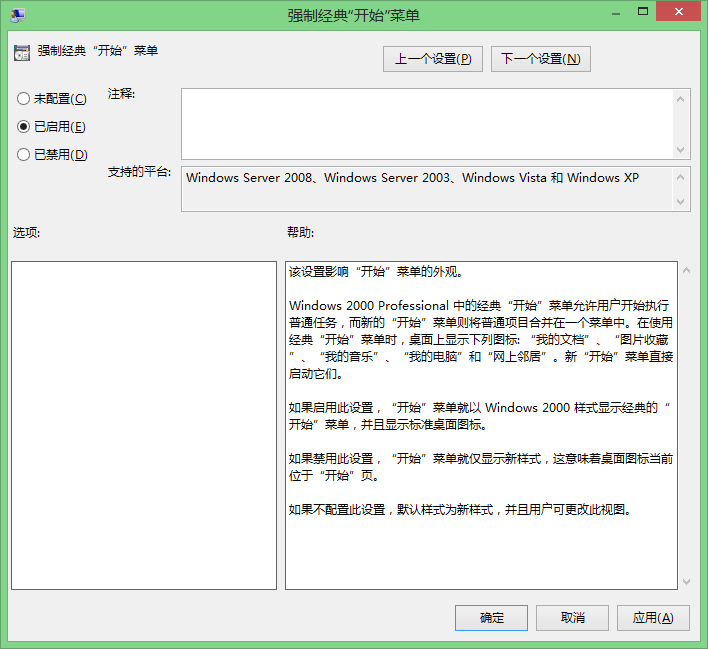
Task: Go to 上一个设置
Action: [432, 59]
